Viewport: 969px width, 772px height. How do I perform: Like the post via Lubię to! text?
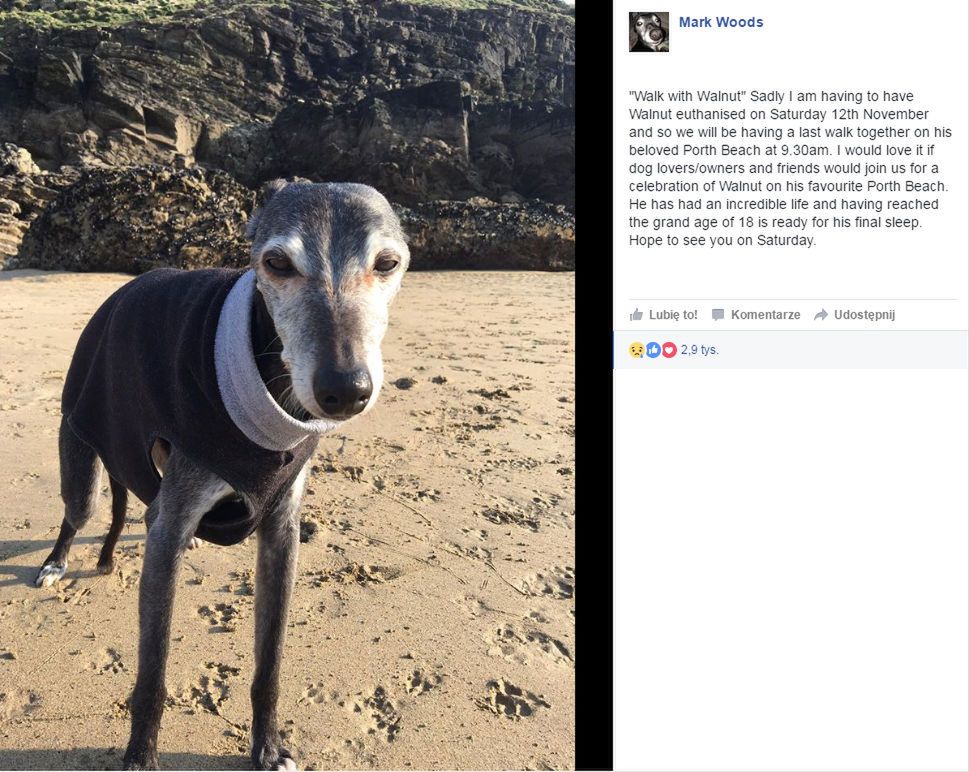pos(673,315)
